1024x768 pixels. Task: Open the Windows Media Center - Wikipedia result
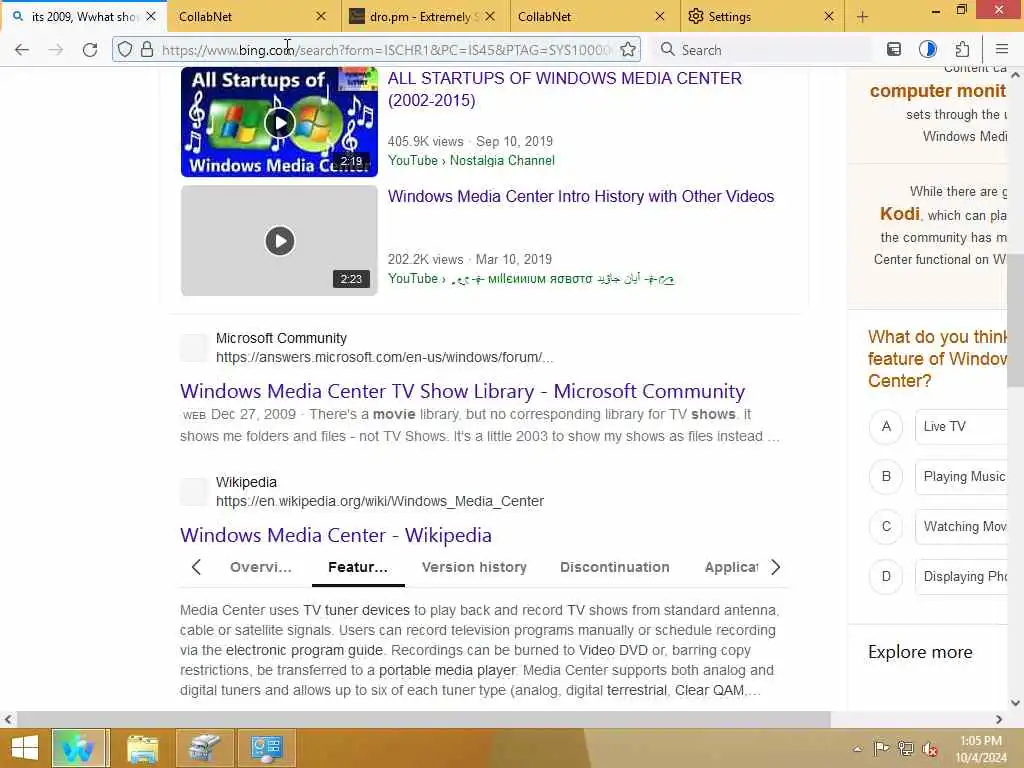click(x=336, y=535)
